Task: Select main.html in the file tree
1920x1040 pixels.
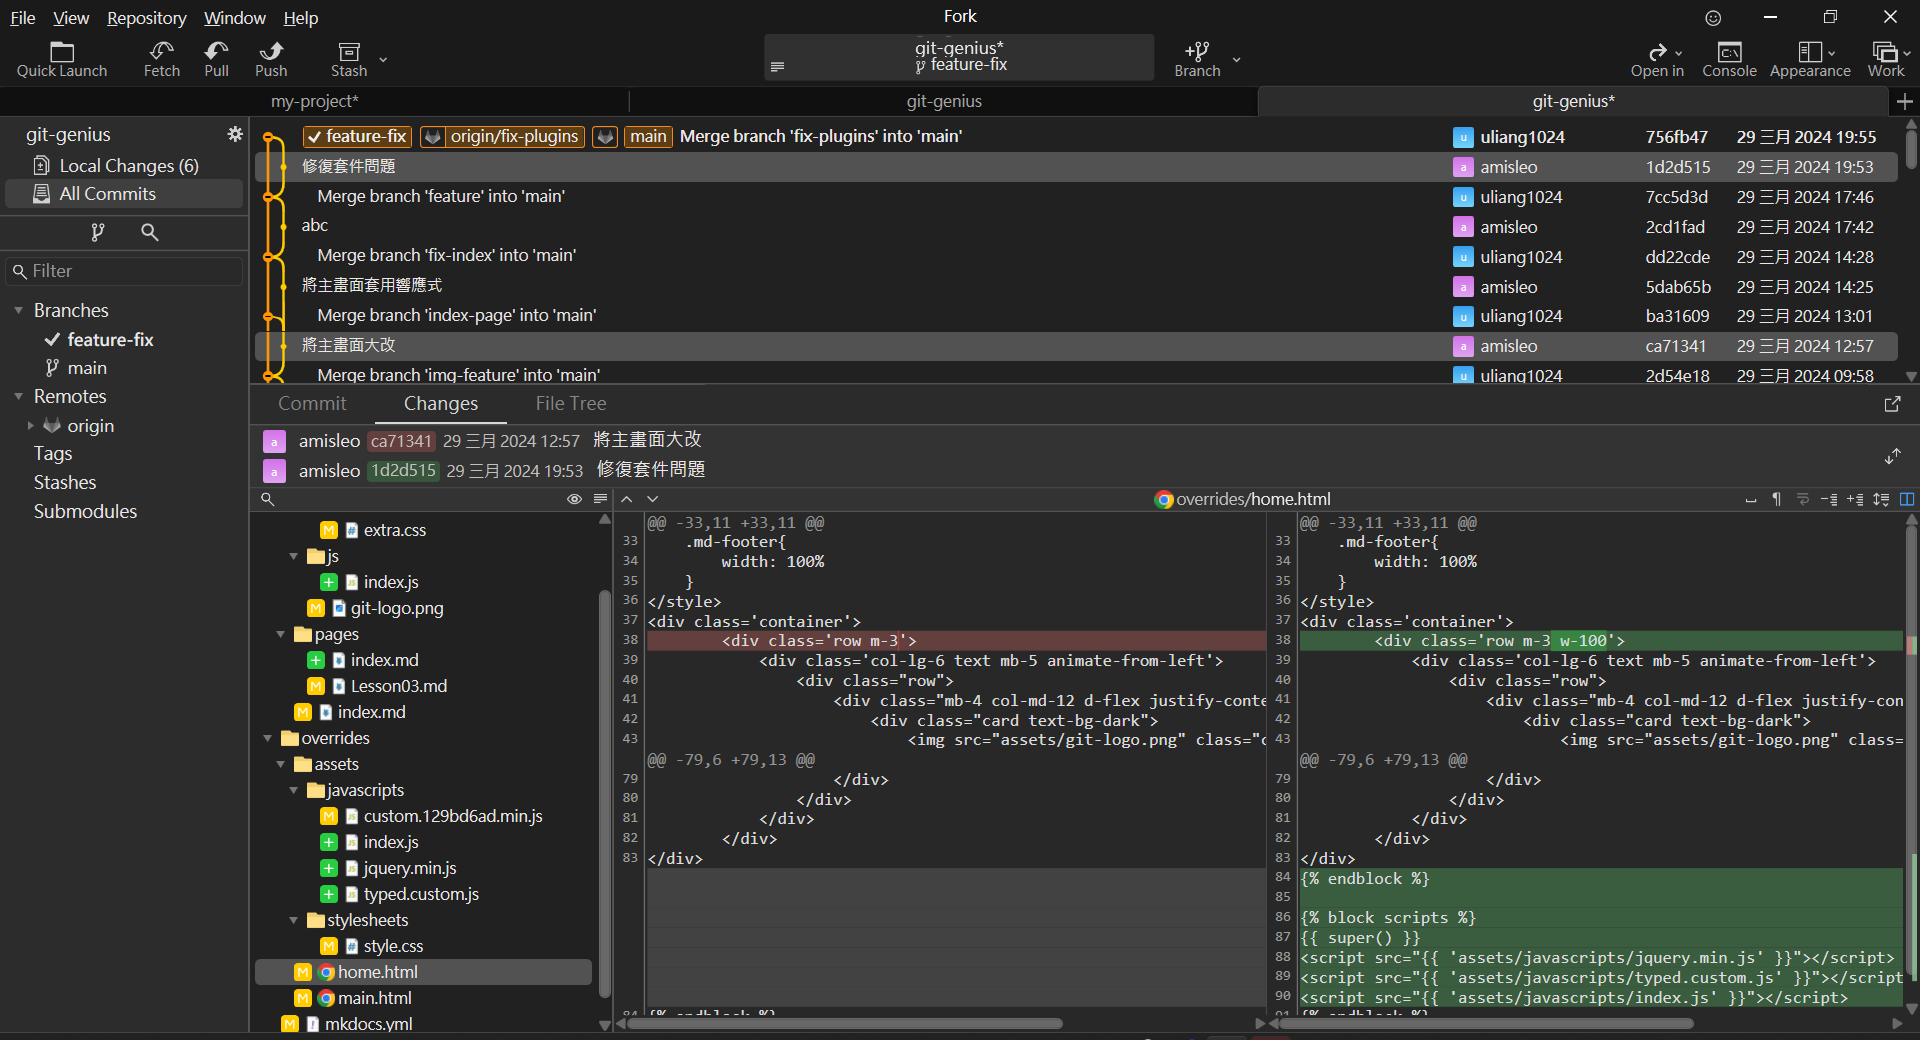Action: click(374, 998)
